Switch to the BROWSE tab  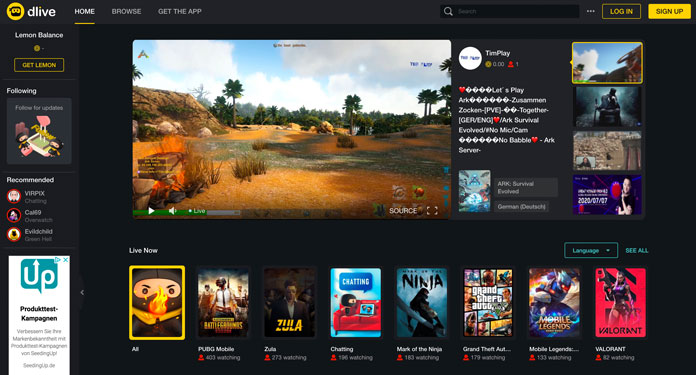(127, 12)
